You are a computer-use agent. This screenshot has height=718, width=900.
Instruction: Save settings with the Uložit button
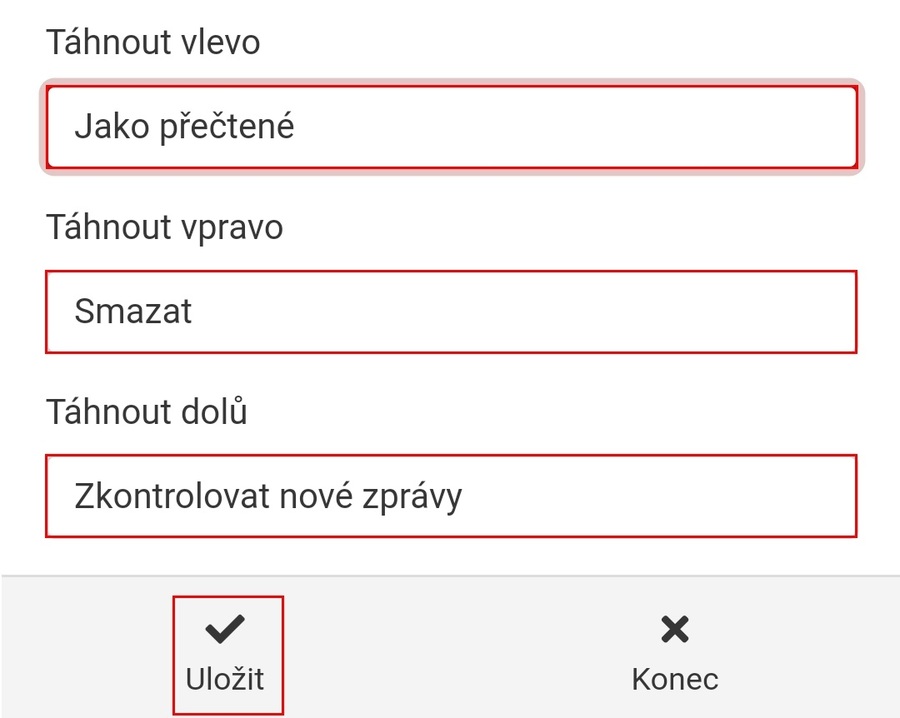(227, 654)
